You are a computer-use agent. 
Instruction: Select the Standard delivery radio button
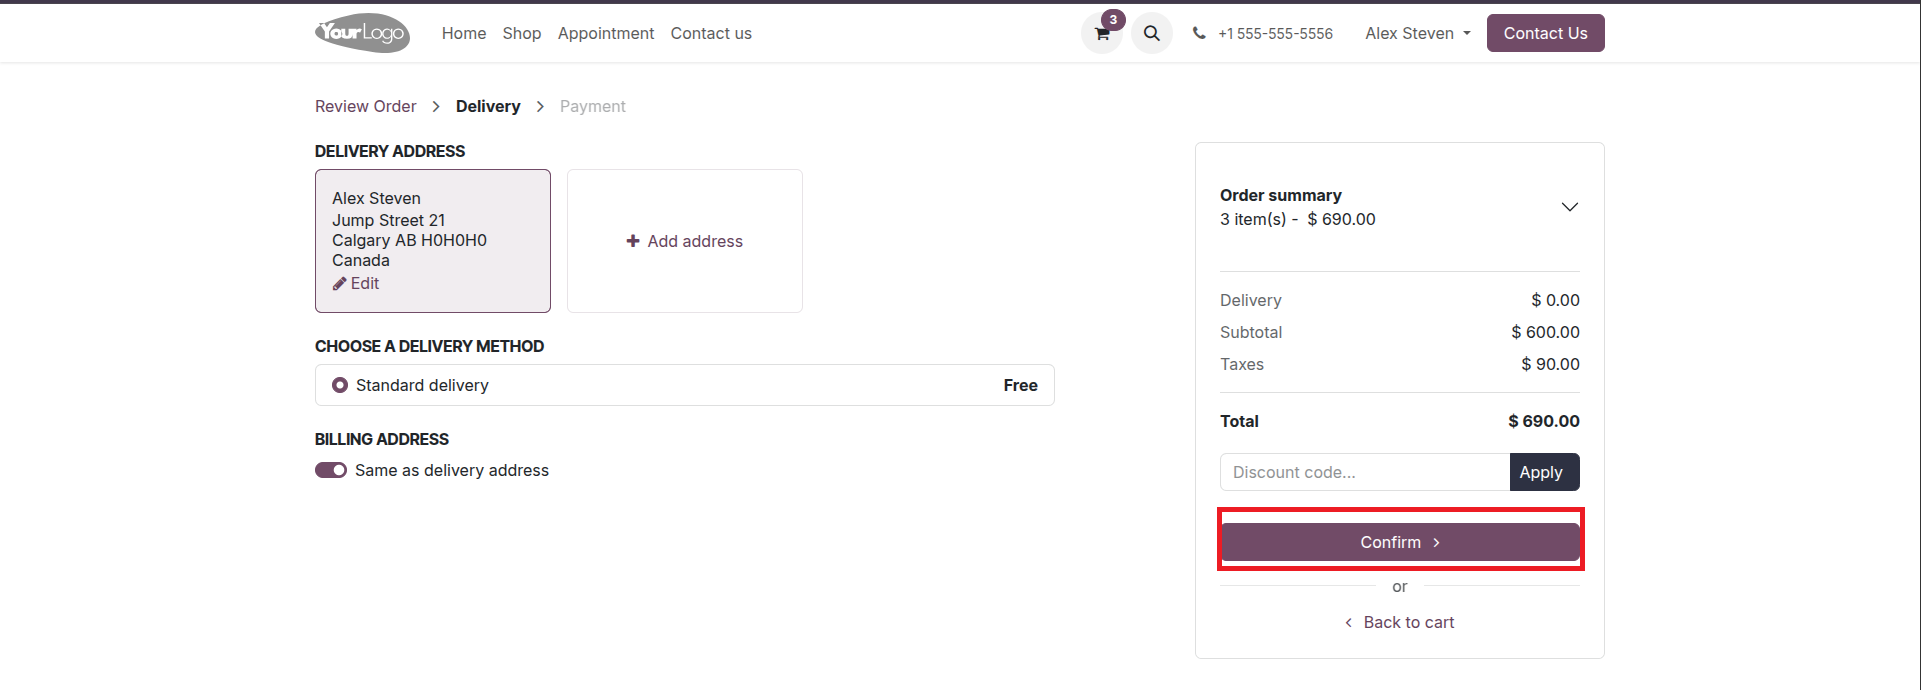pos(340,385)
